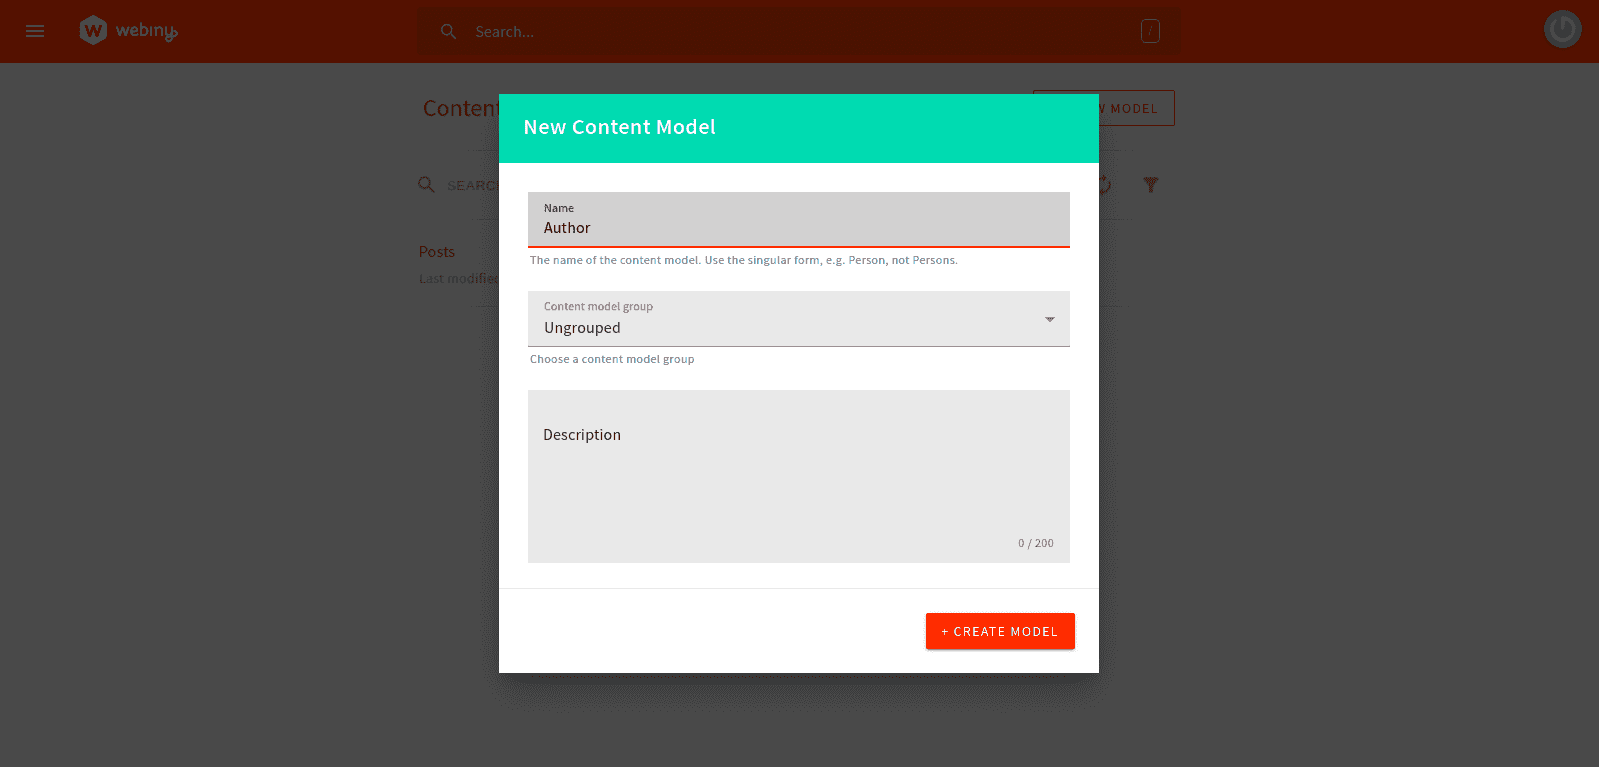Click the "/" keyboard shortcut badge
Image resolution: width=1599 pixels, height=767 pixels.
click(x=1150, y=31)
